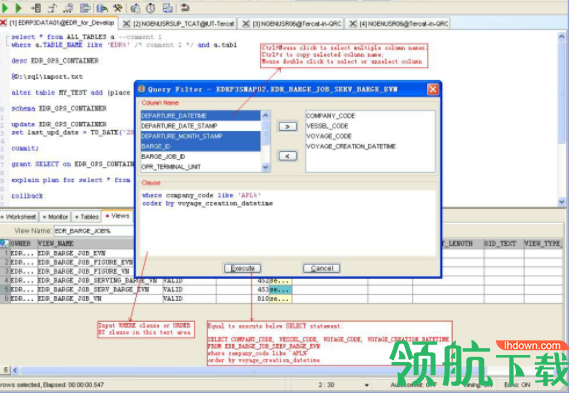The width and height of the screenshot is (569, 393).
Task: Sort by OWNER column header
Action: 23,243
